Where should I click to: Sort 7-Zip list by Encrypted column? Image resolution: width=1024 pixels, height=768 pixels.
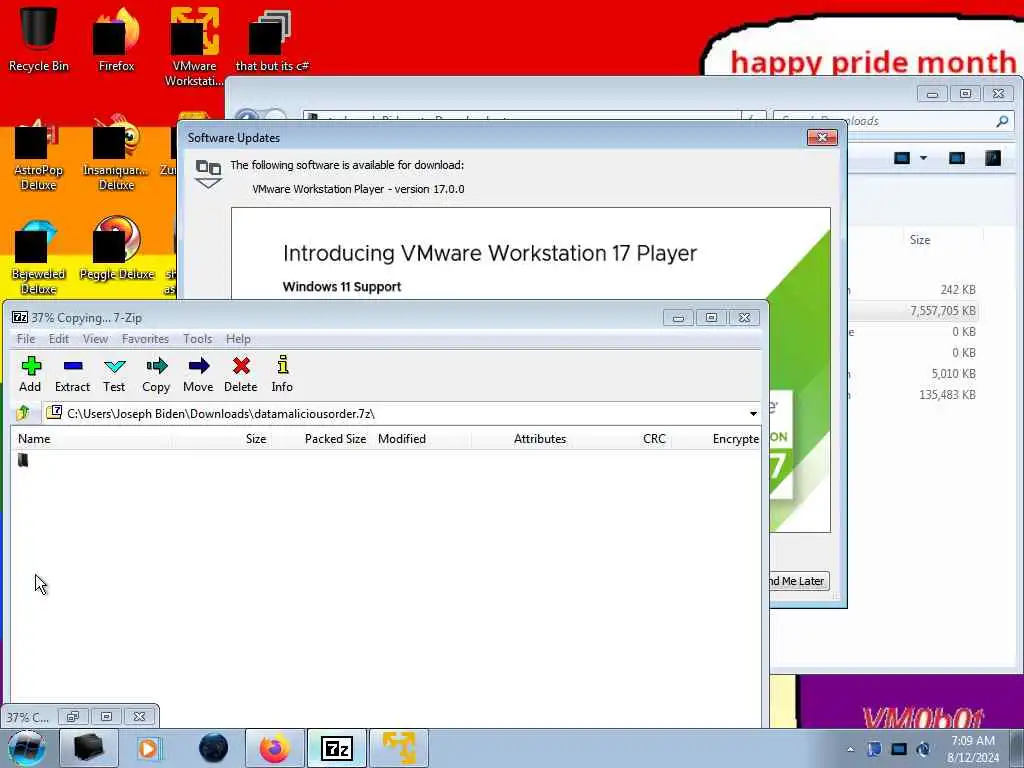pyautogui.click(x=717, y=439)
